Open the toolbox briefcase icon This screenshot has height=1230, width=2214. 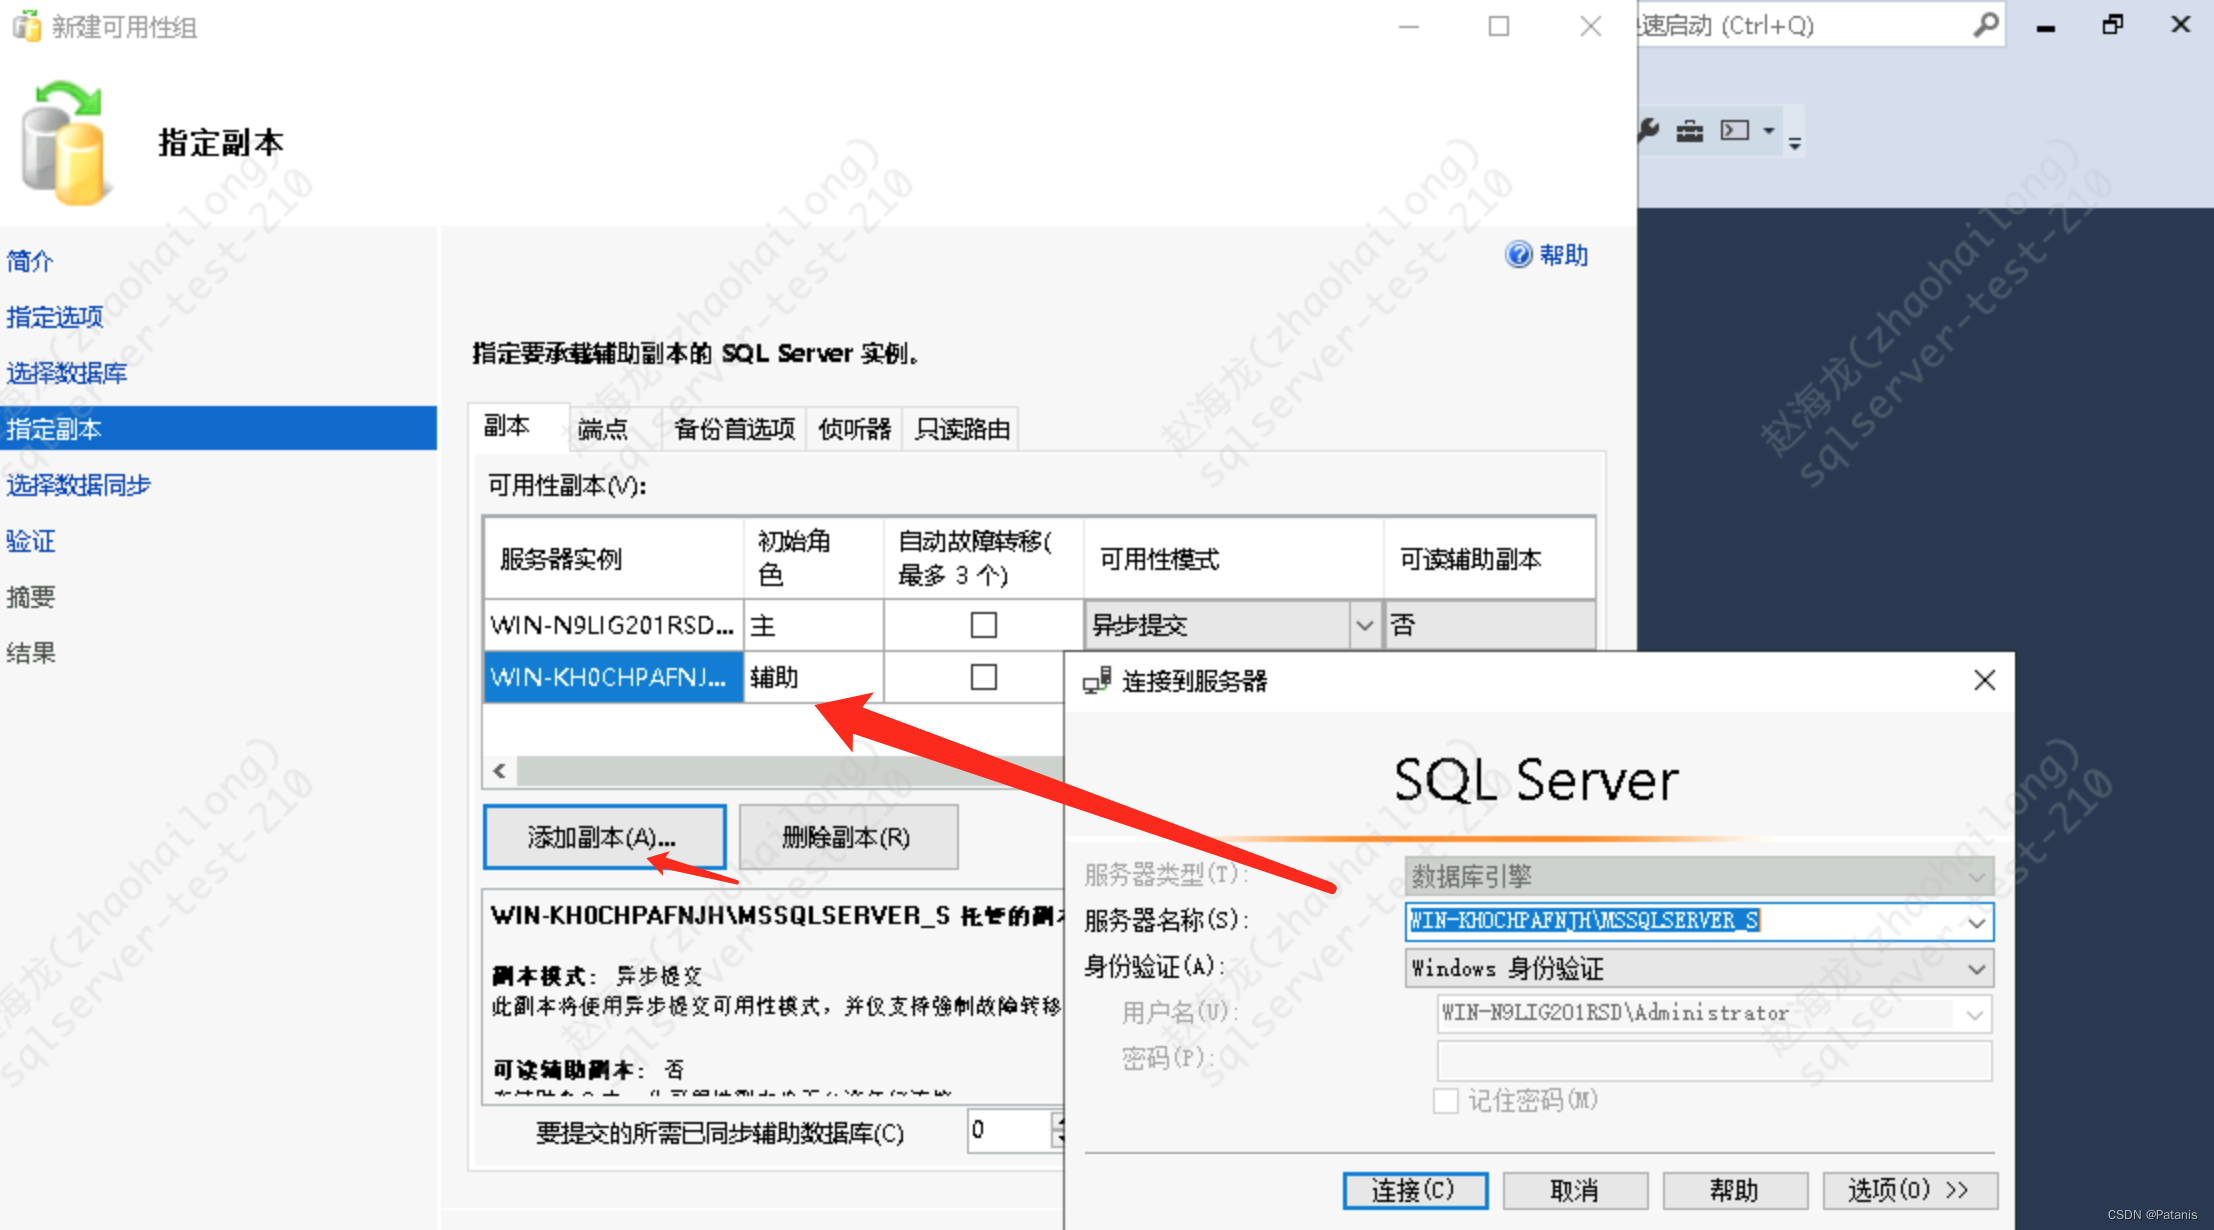(x=1690, y=130)
